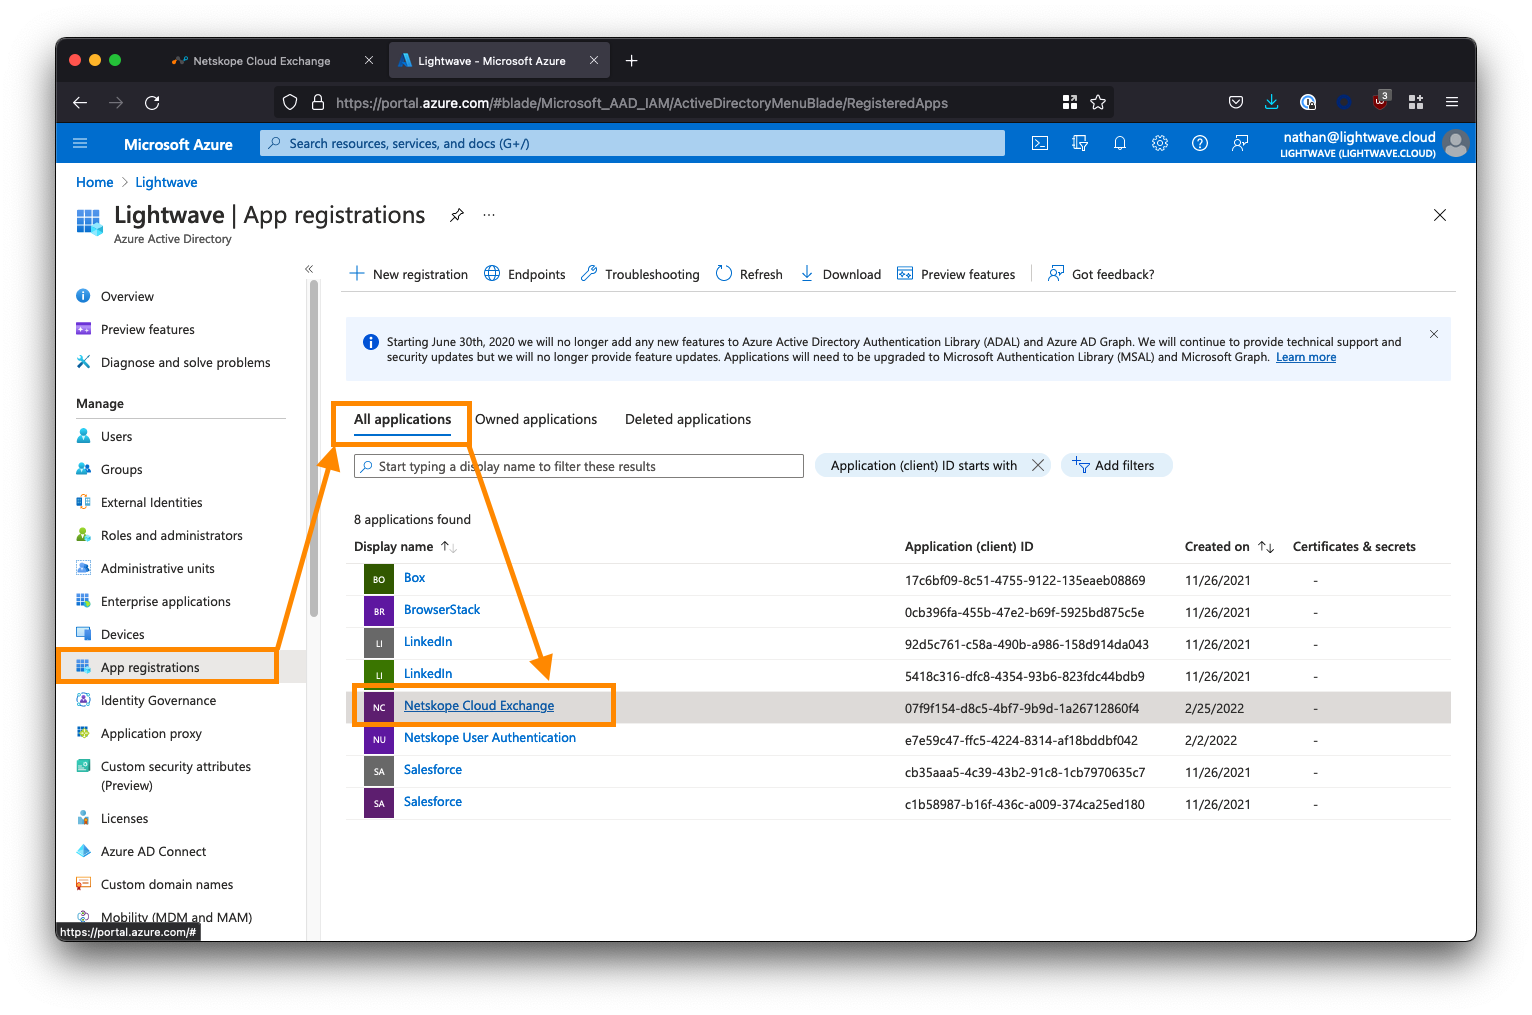Switch to the Deleted applications tab
The width and height of the screenshot is (1532, 1015).
click(x=688, y=419)
